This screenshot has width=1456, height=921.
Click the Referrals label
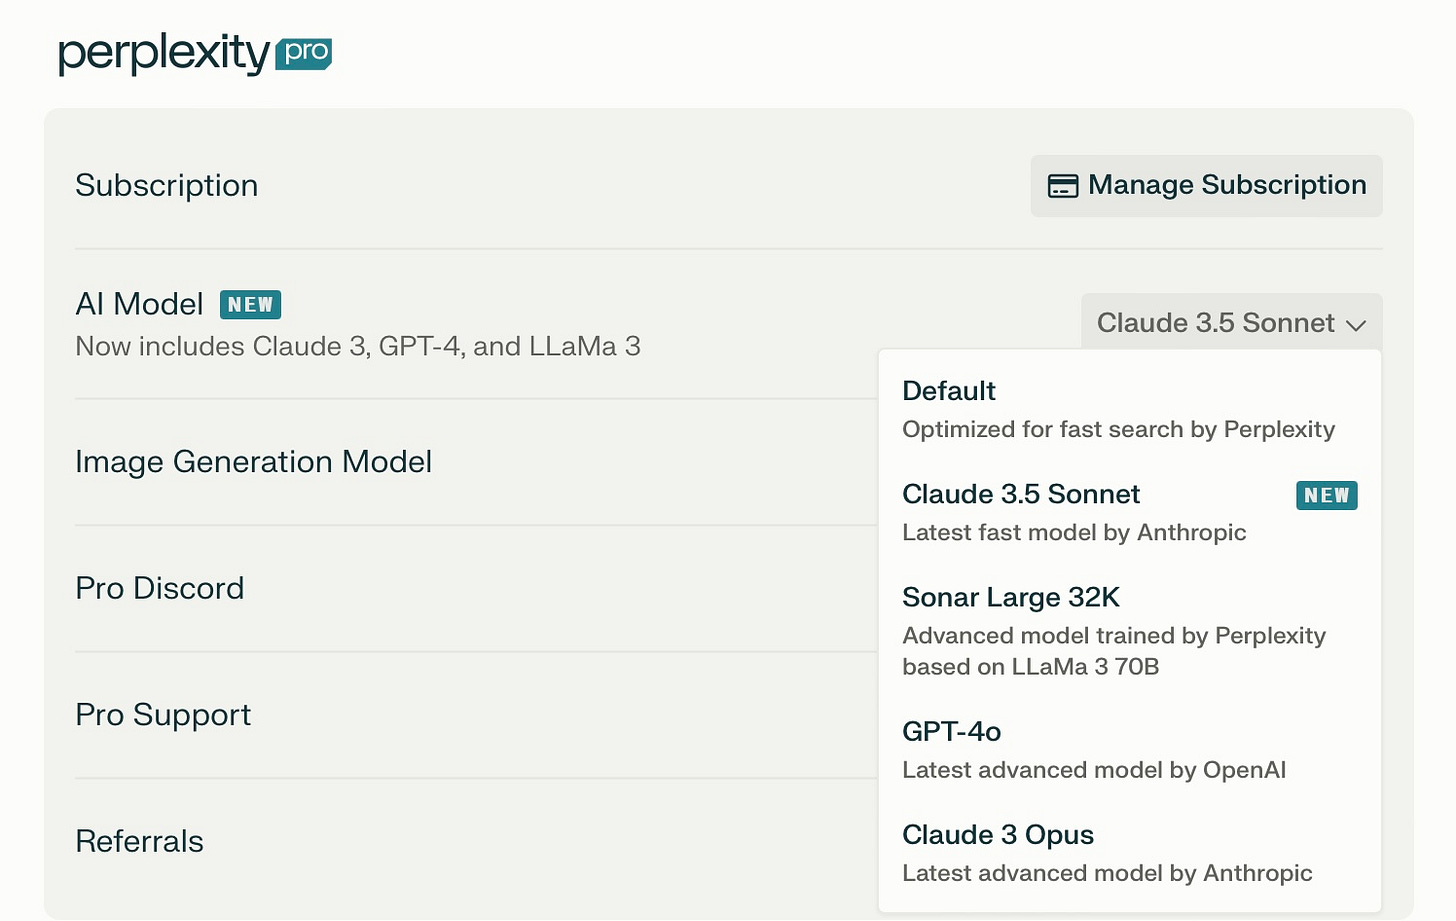point(139,841)
